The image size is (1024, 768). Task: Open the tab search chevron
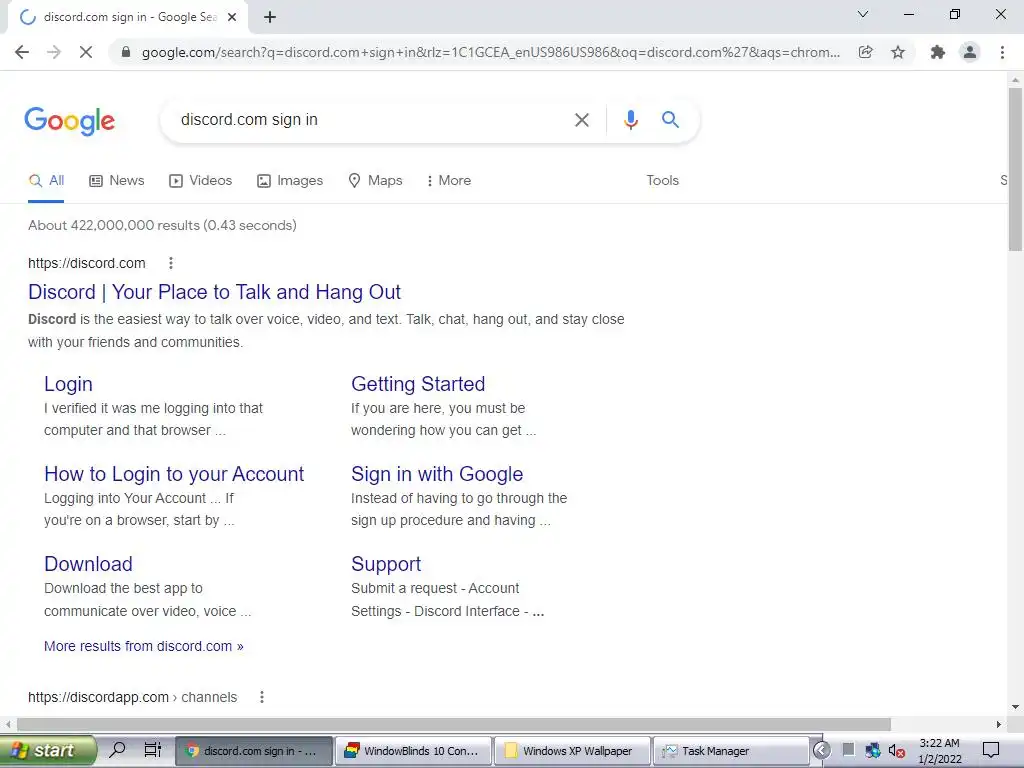[x=863, y=14]
